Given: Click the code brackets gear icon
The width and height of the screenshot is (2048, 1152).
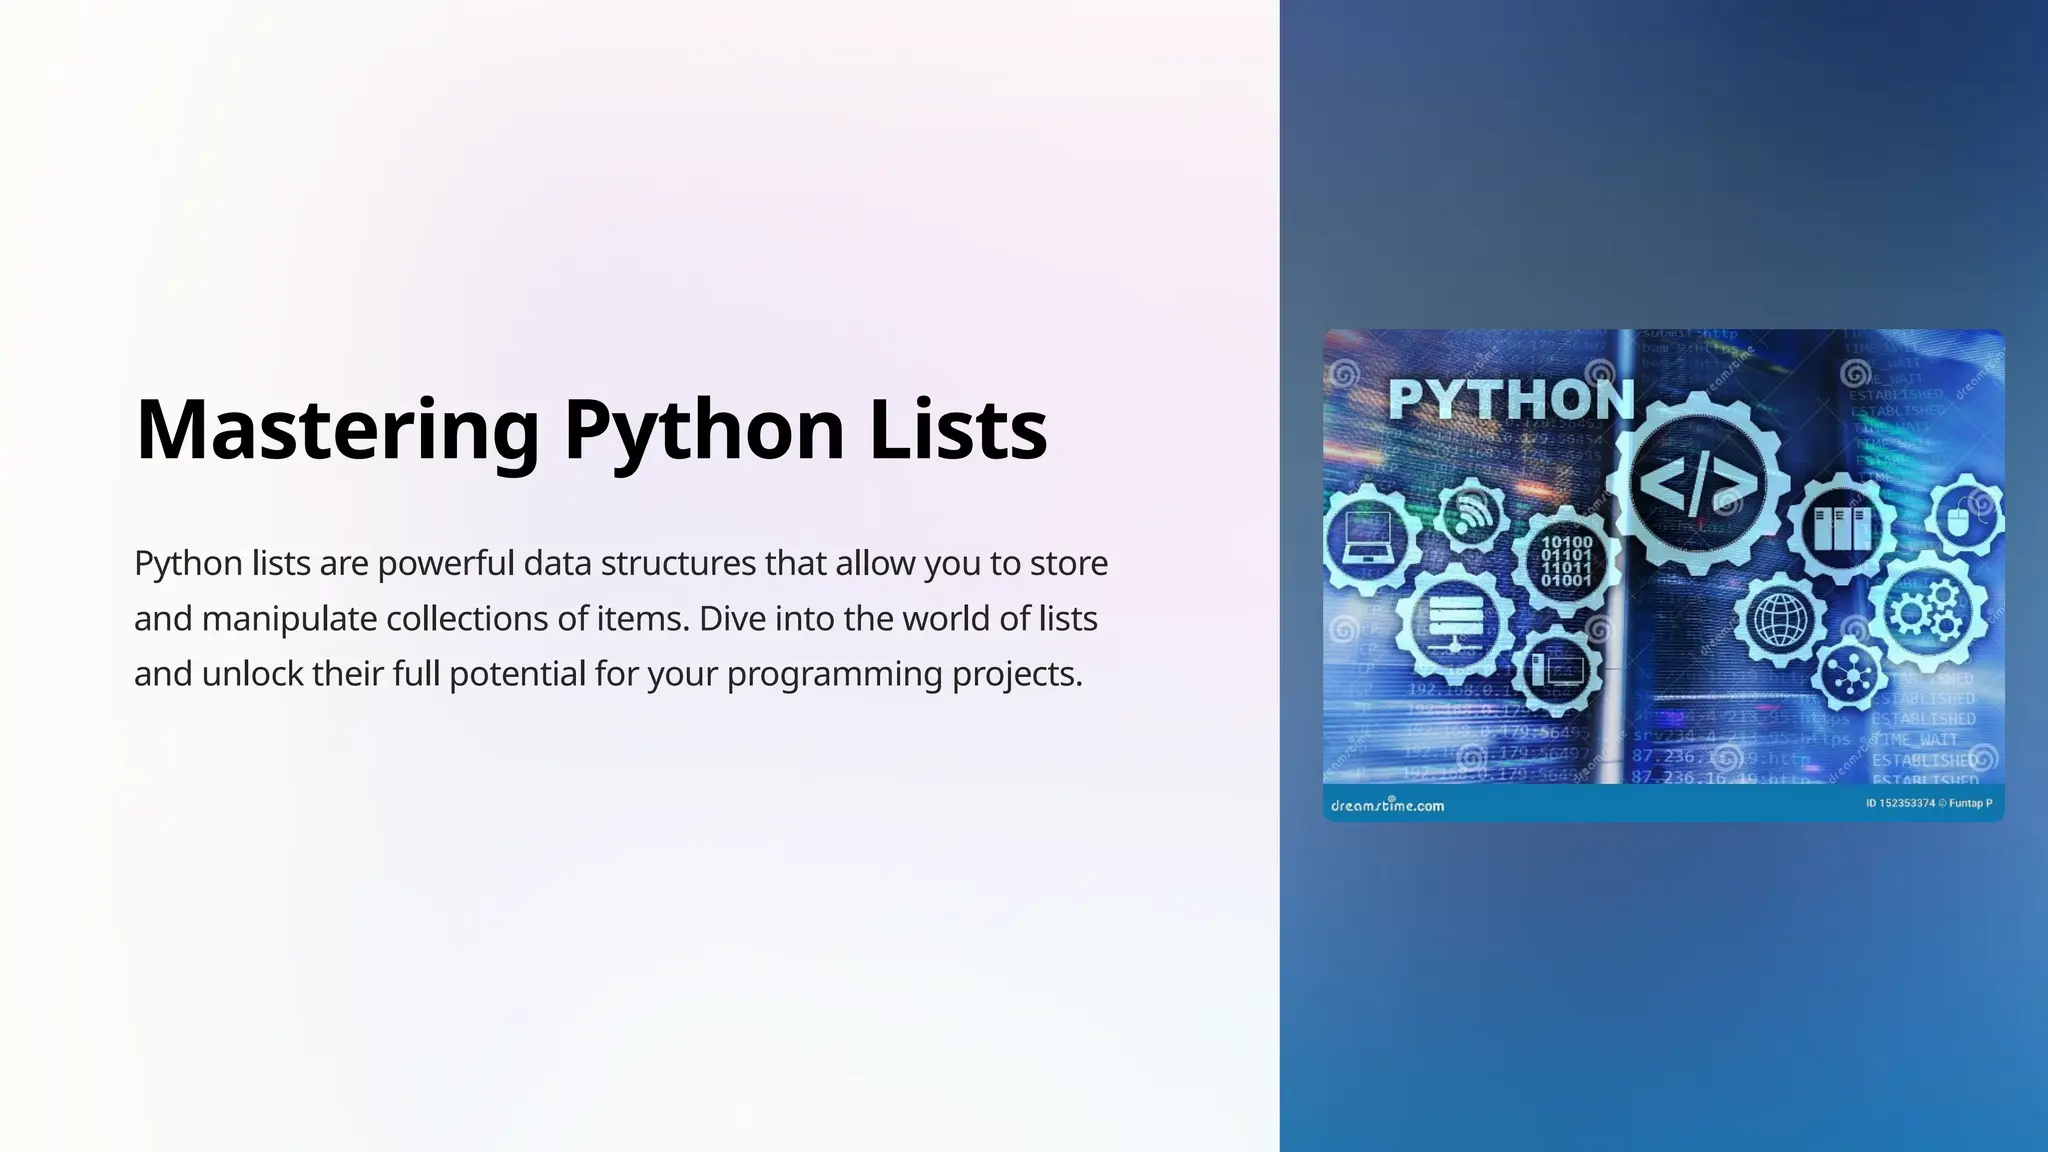Looking at the screenshot, I should 1698,484.
